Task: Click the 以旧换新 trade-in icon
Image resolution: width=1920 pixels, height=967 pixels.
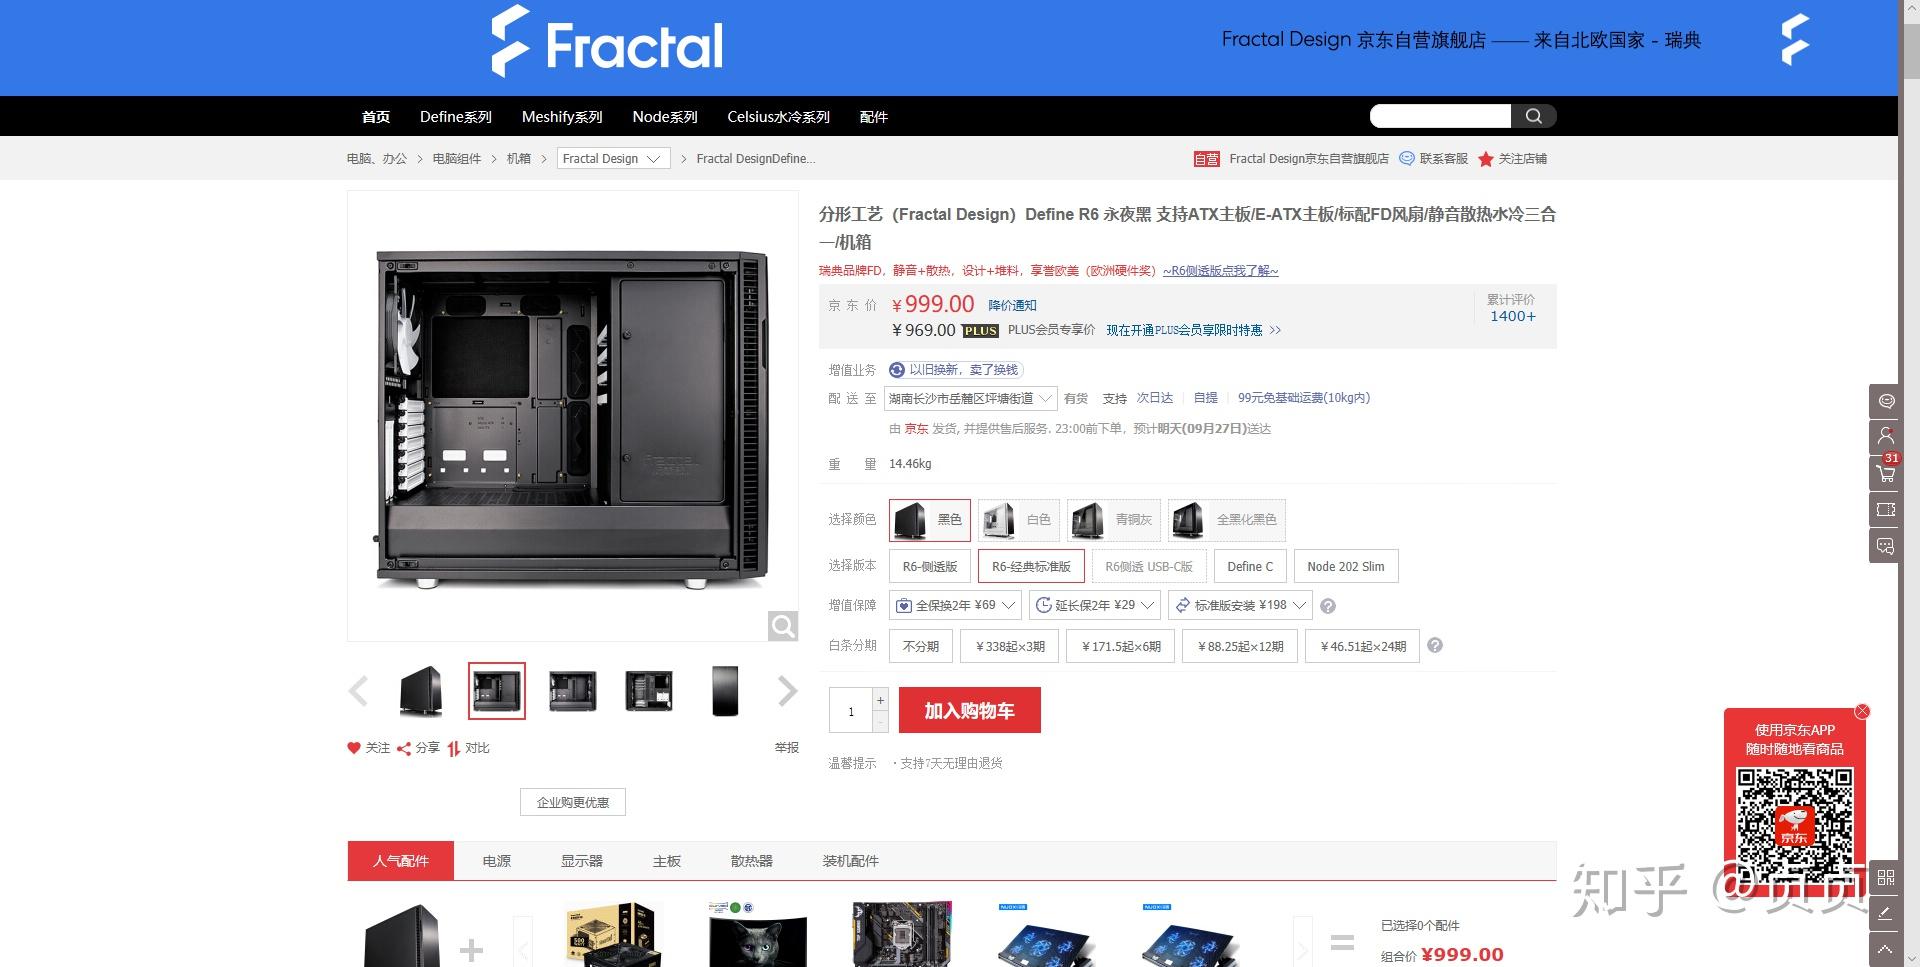Action: coord(897,370)
